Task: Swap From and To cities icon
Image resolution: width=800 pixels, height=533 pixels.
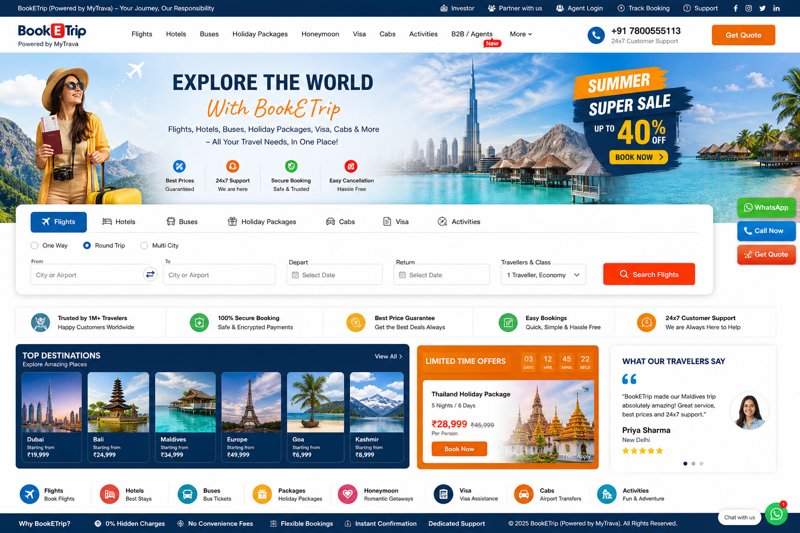Action: [150, 274]
